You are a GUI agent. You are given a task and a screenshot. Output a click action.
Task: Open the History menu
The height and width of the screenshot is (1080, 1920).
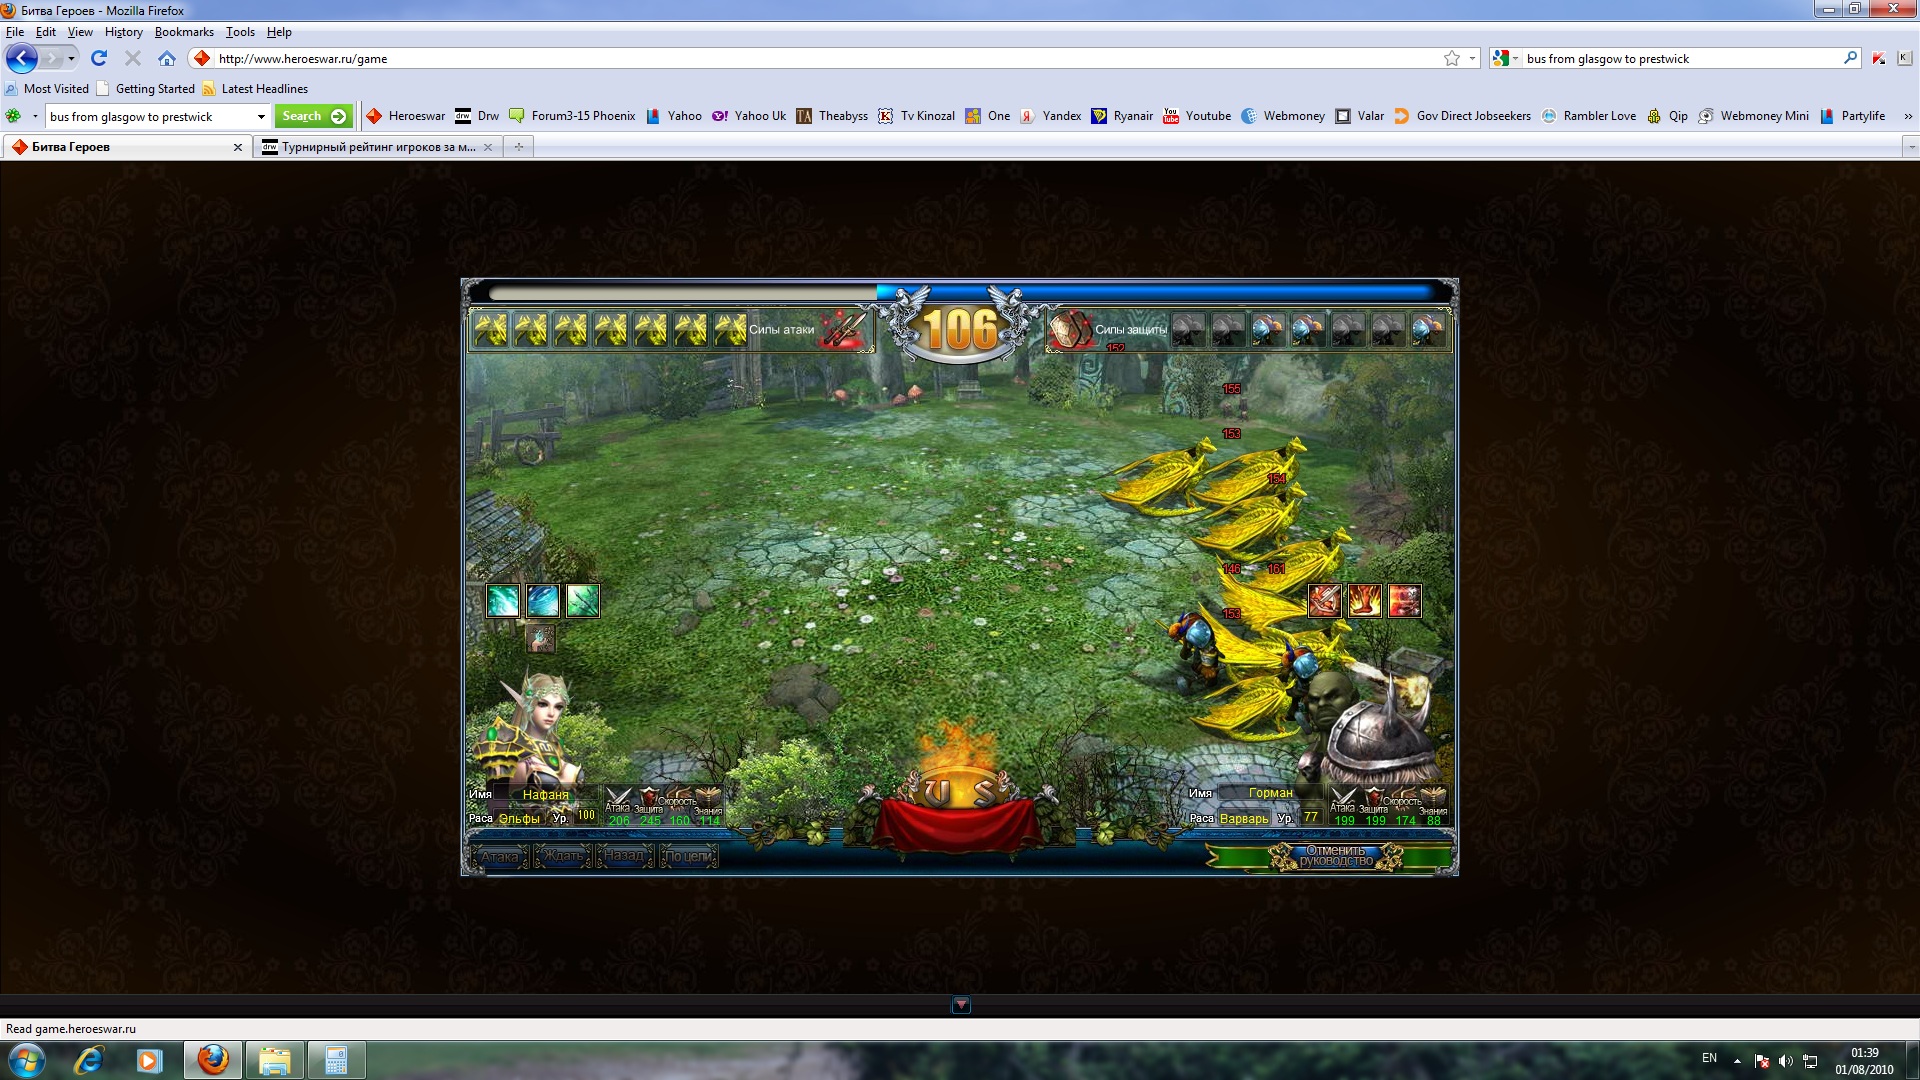[x=124, y=32]
